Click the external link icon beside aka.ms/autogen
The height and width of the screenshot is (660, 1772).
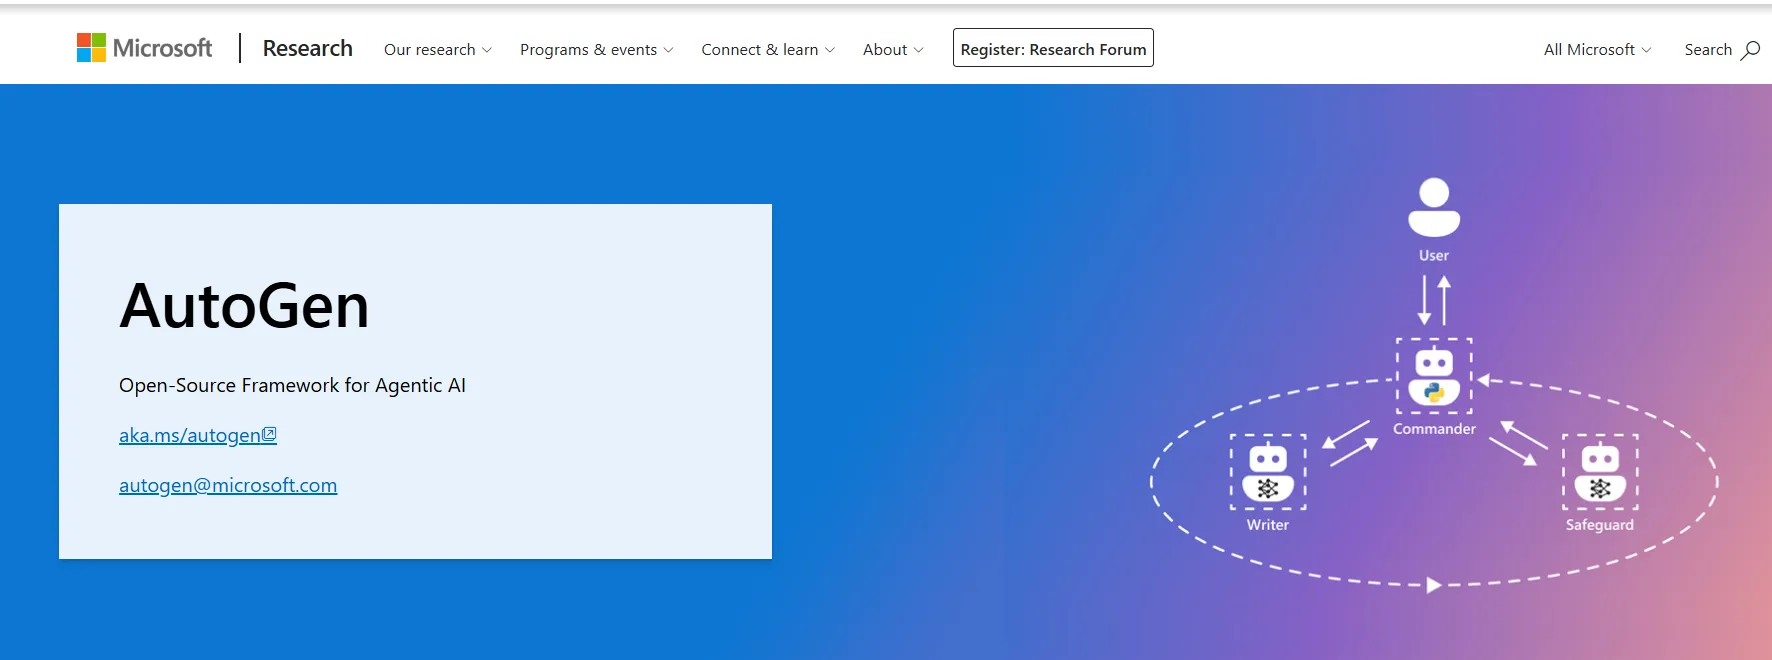269,434
